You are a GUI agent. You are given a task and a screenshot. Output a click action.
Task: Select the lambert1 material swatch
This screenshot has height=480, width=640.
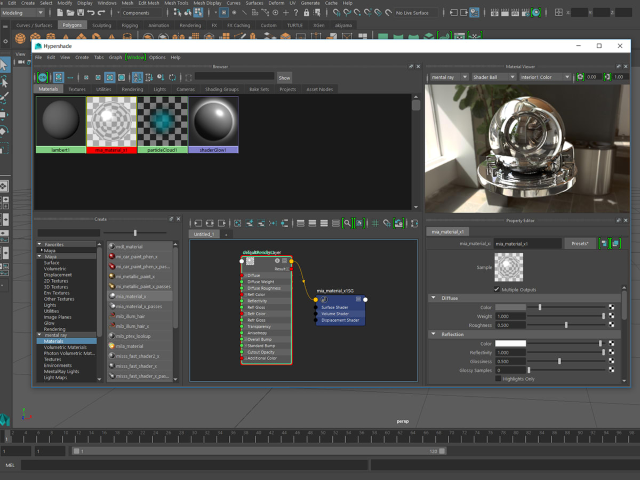pos(61,124)
